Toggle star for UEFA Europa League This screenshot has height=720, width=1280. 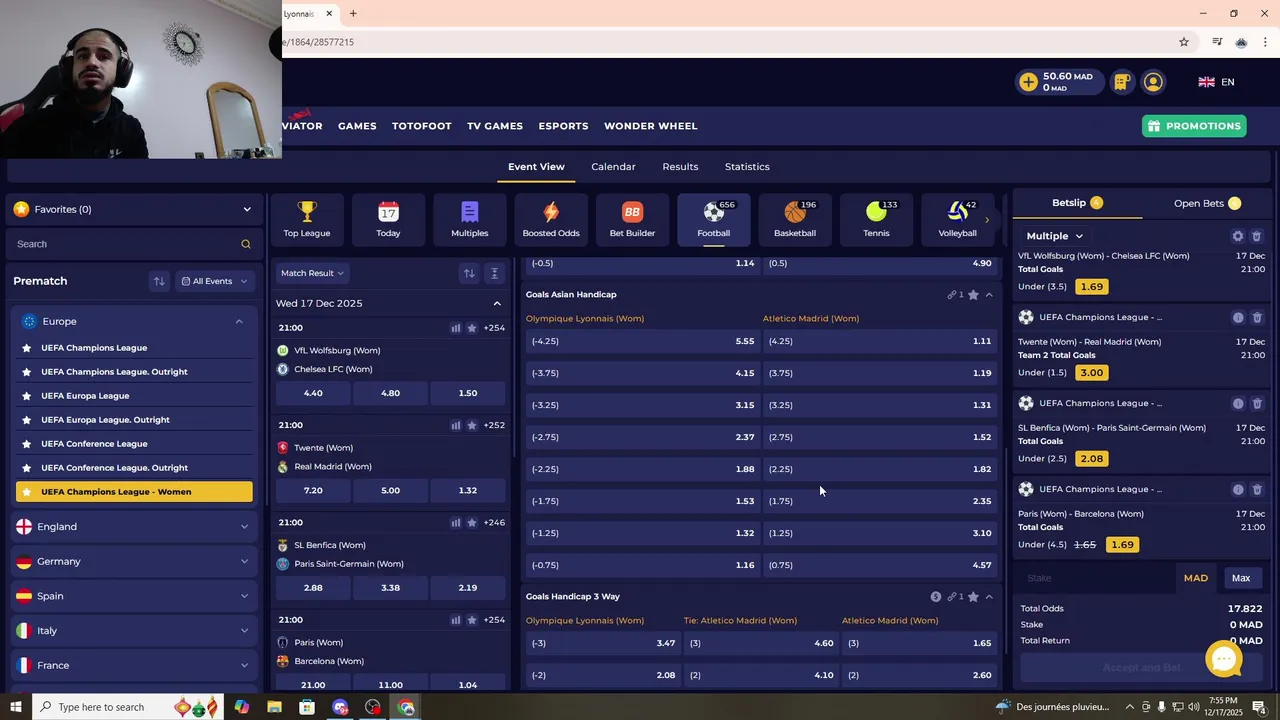[x=26, y=396]
